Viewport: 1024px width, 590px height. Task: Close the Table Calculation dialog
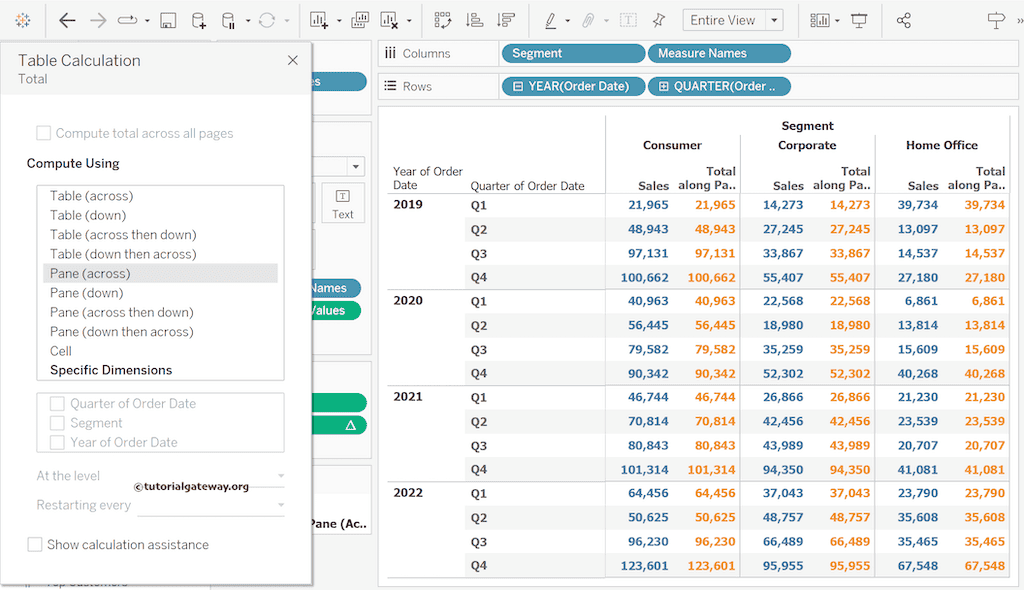coord(293,60)
